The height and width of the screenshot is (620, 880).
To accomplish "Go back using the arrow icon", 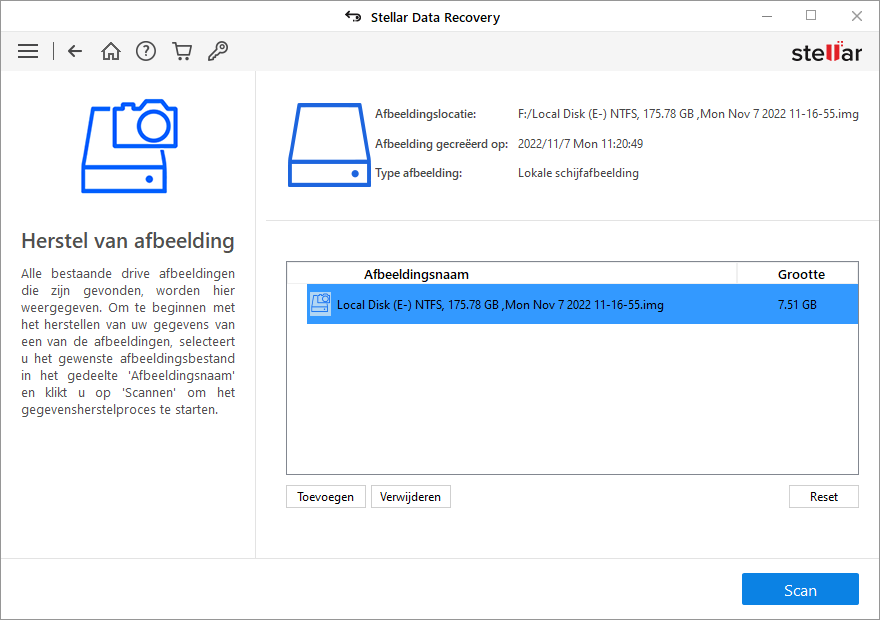I will point(75,51).
